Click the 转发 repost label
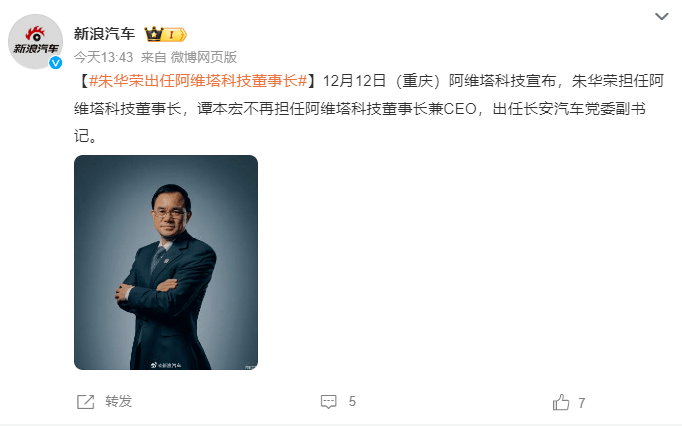This screenshot has width=682, height=426. [x=118, y=401]
